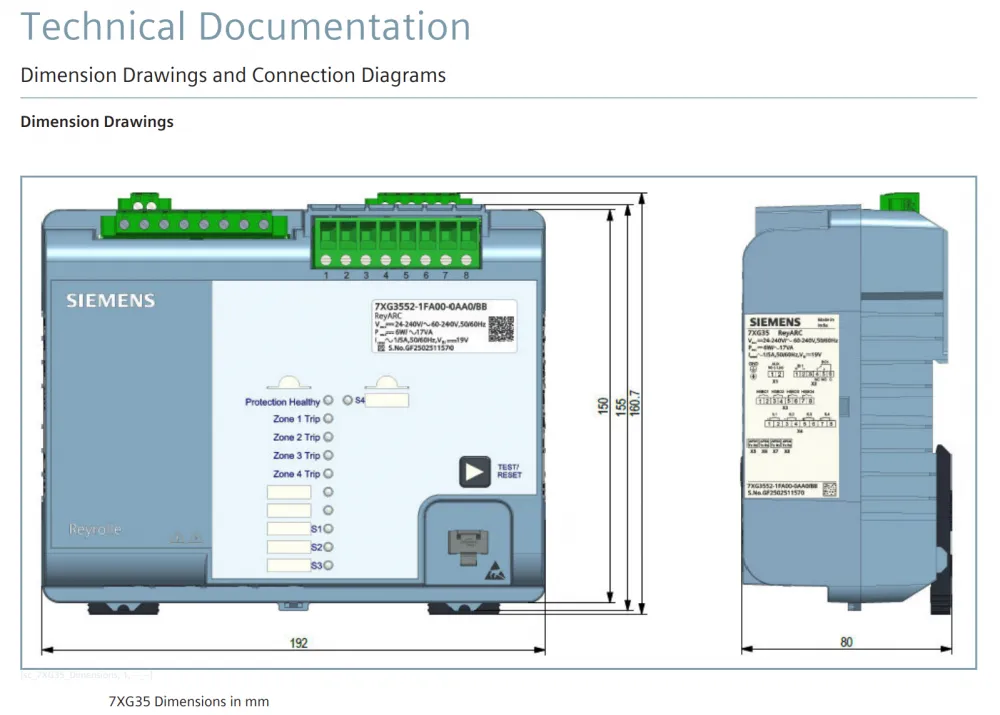Click the Reyrolle brand label

[95, 529]
